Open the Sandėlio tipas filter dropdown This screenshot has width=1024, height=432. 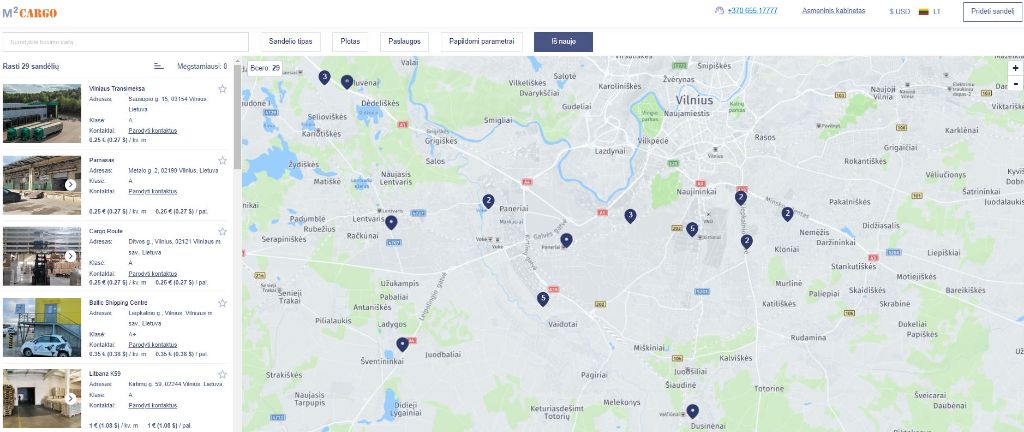(x=291, y=42)
